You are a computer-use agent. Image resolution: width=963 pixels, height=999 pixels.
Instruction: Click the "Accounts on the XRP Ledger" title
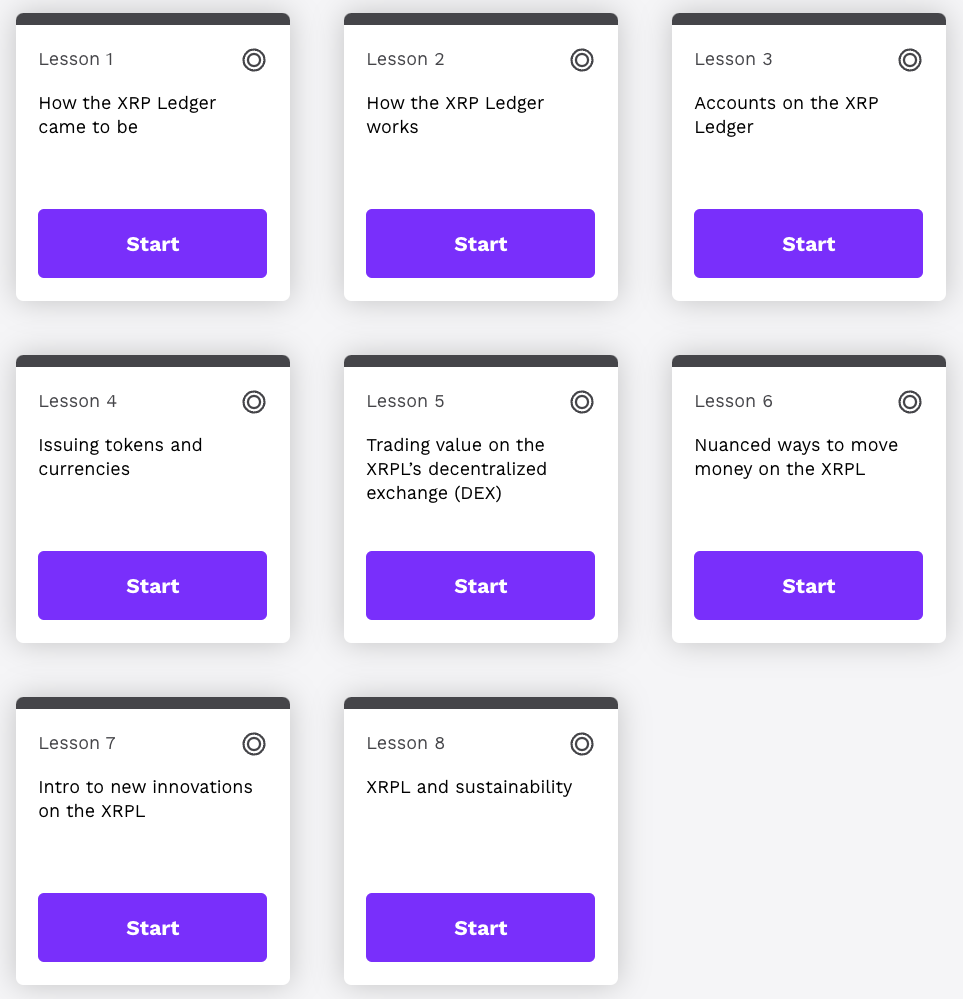coord(786,115)
